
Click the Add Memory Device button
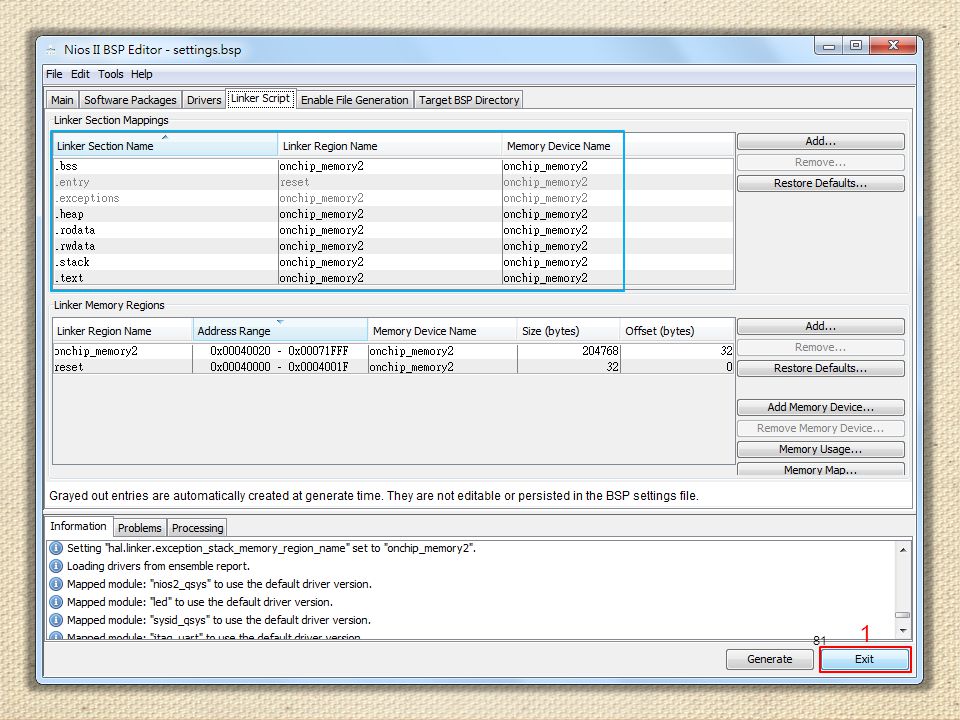820,407
